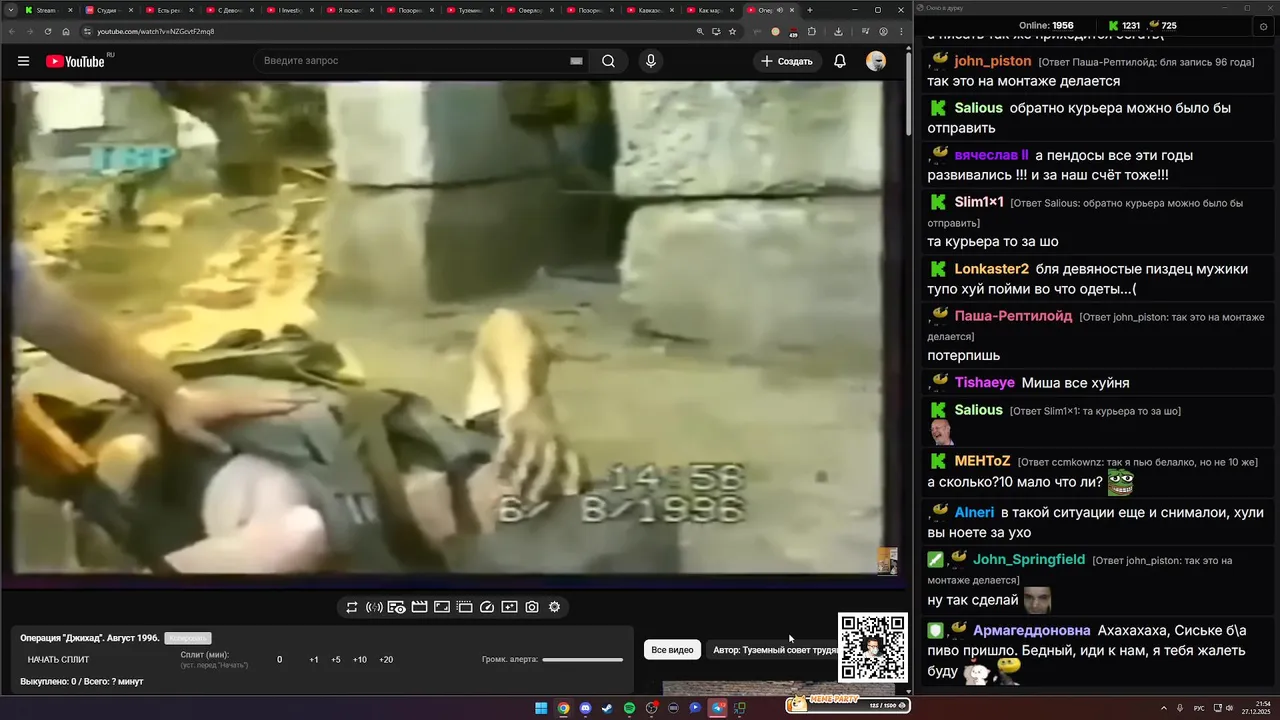Start voice search with the microphone icon
Image resolution: width=1280 pixels, height=720 pixels.
[x=651, y=61]
